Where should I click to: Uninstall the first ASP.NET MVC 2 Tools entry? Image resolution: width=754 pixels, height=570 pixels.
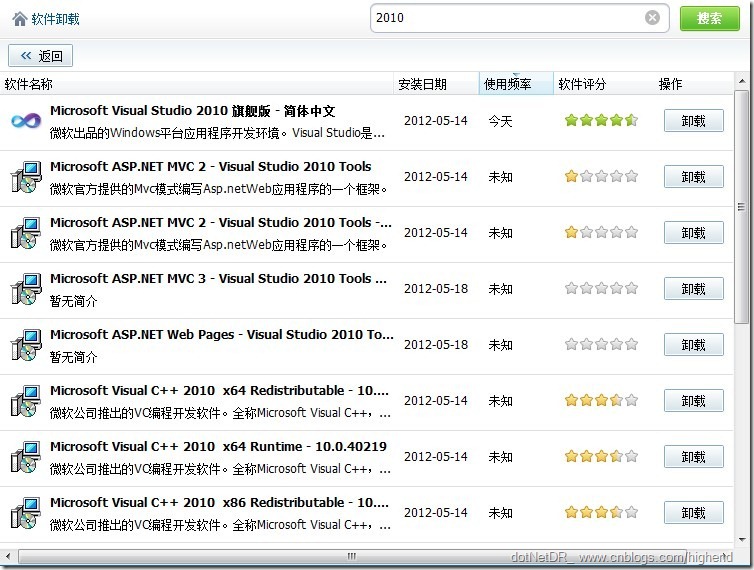(x=693, y=177)
